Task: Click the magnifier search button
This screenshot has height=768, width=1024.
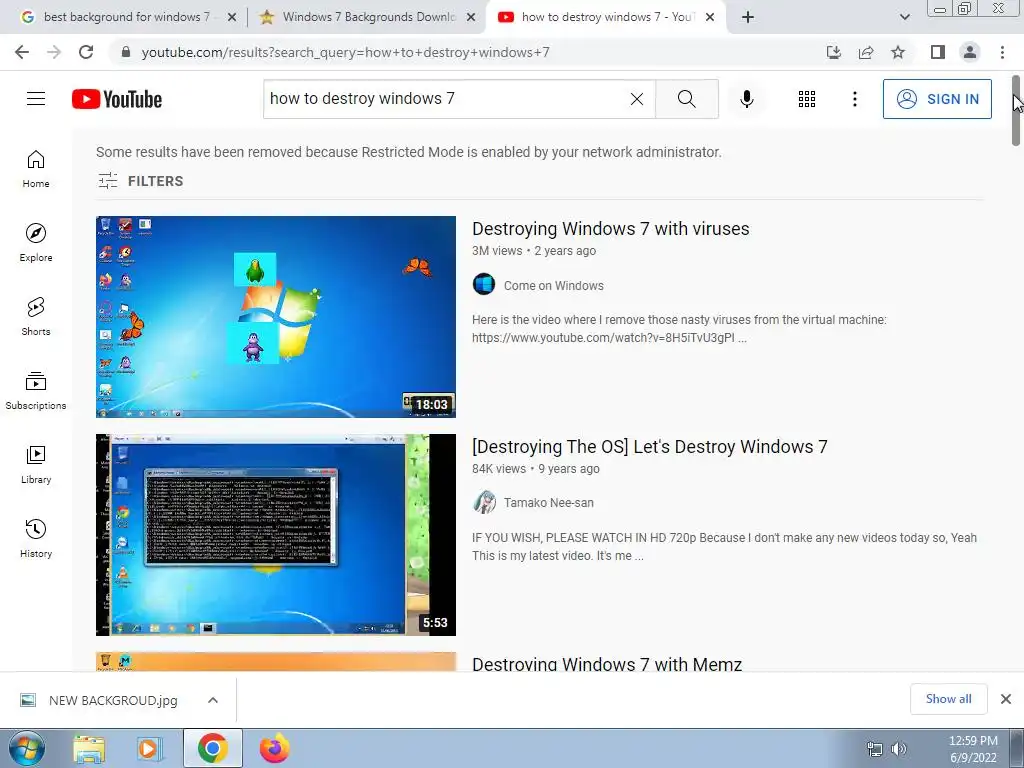Action: 686,99
